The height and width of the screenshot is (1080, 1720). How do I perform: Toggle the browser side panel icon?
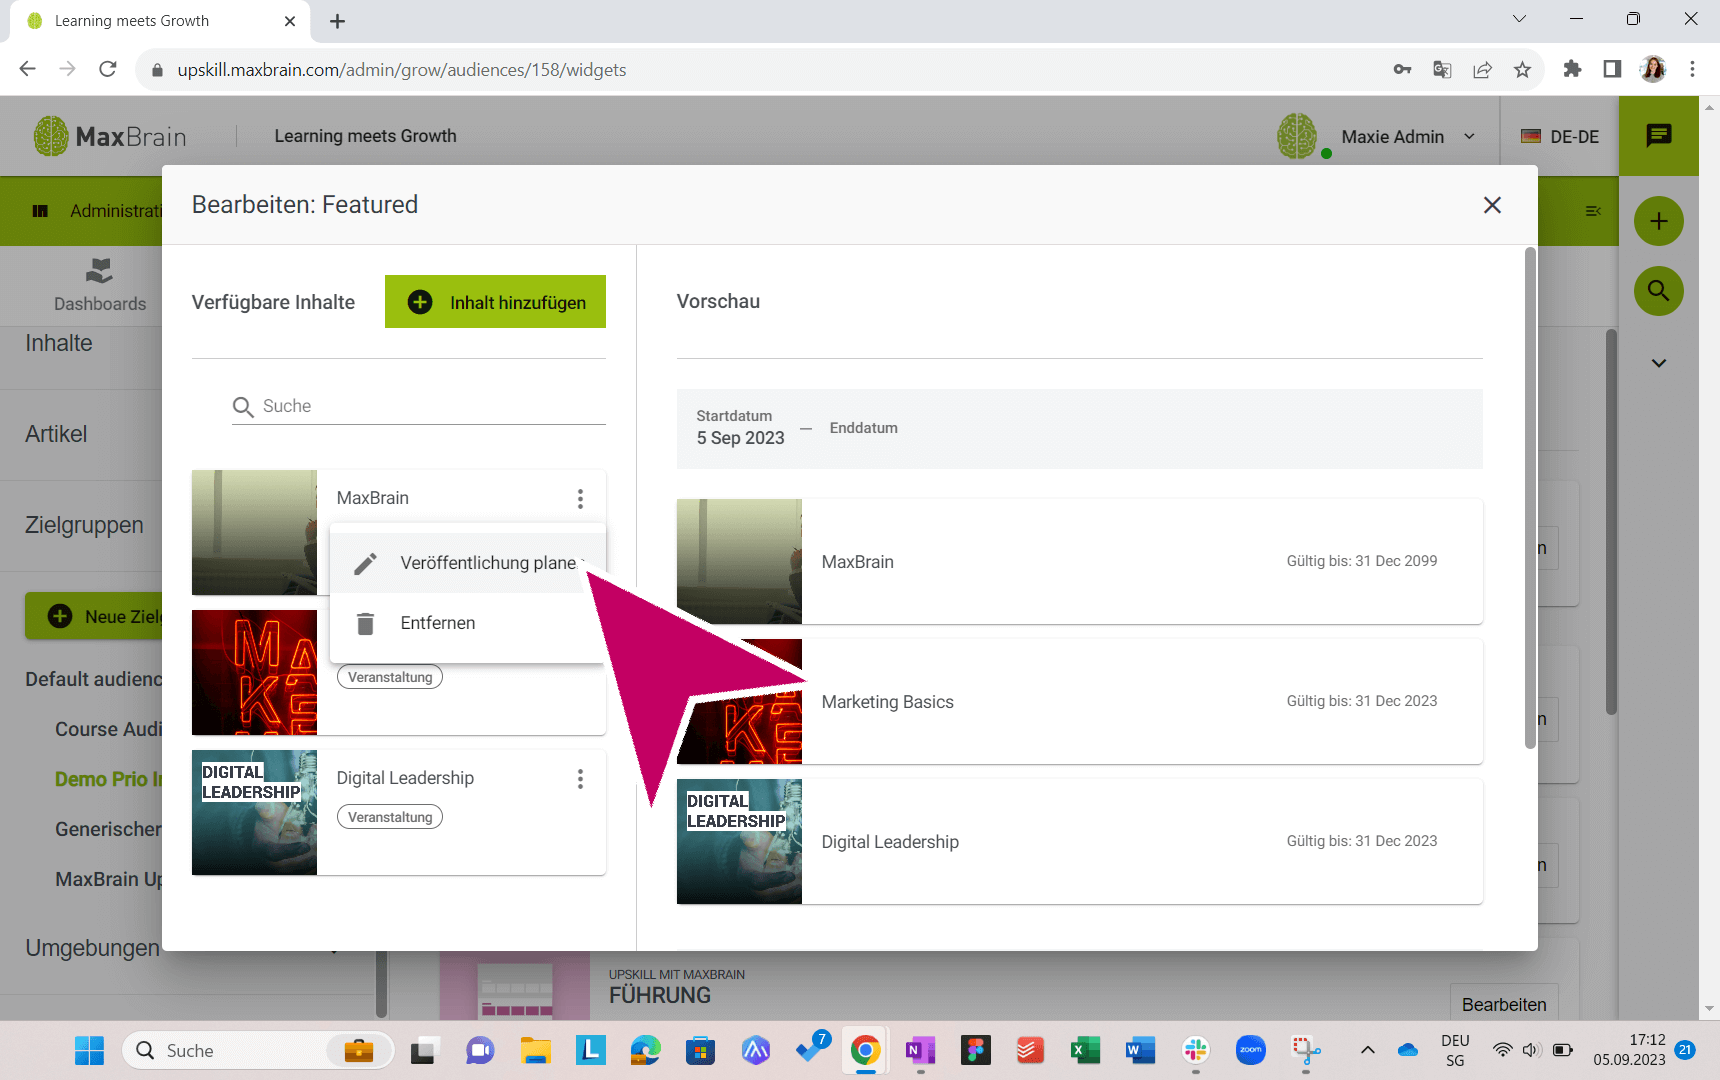[x=1612, y=69]
